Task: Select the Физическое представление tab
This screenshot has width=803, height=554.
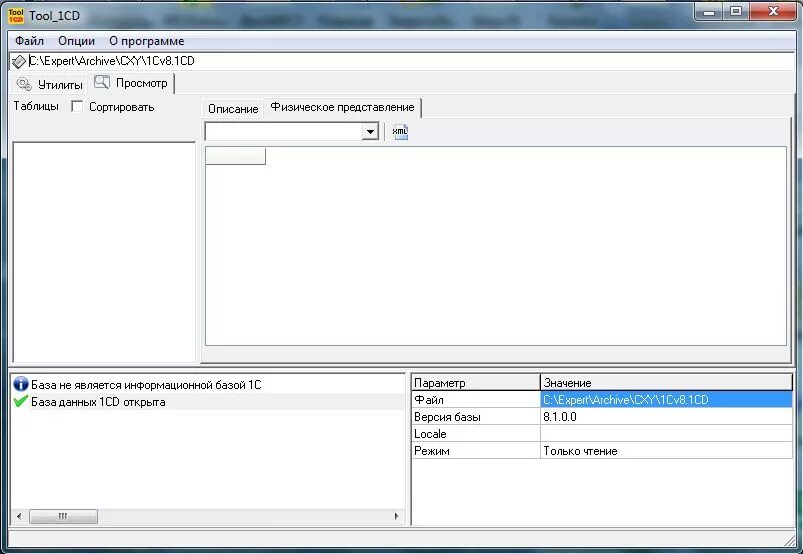Action: 343,107
